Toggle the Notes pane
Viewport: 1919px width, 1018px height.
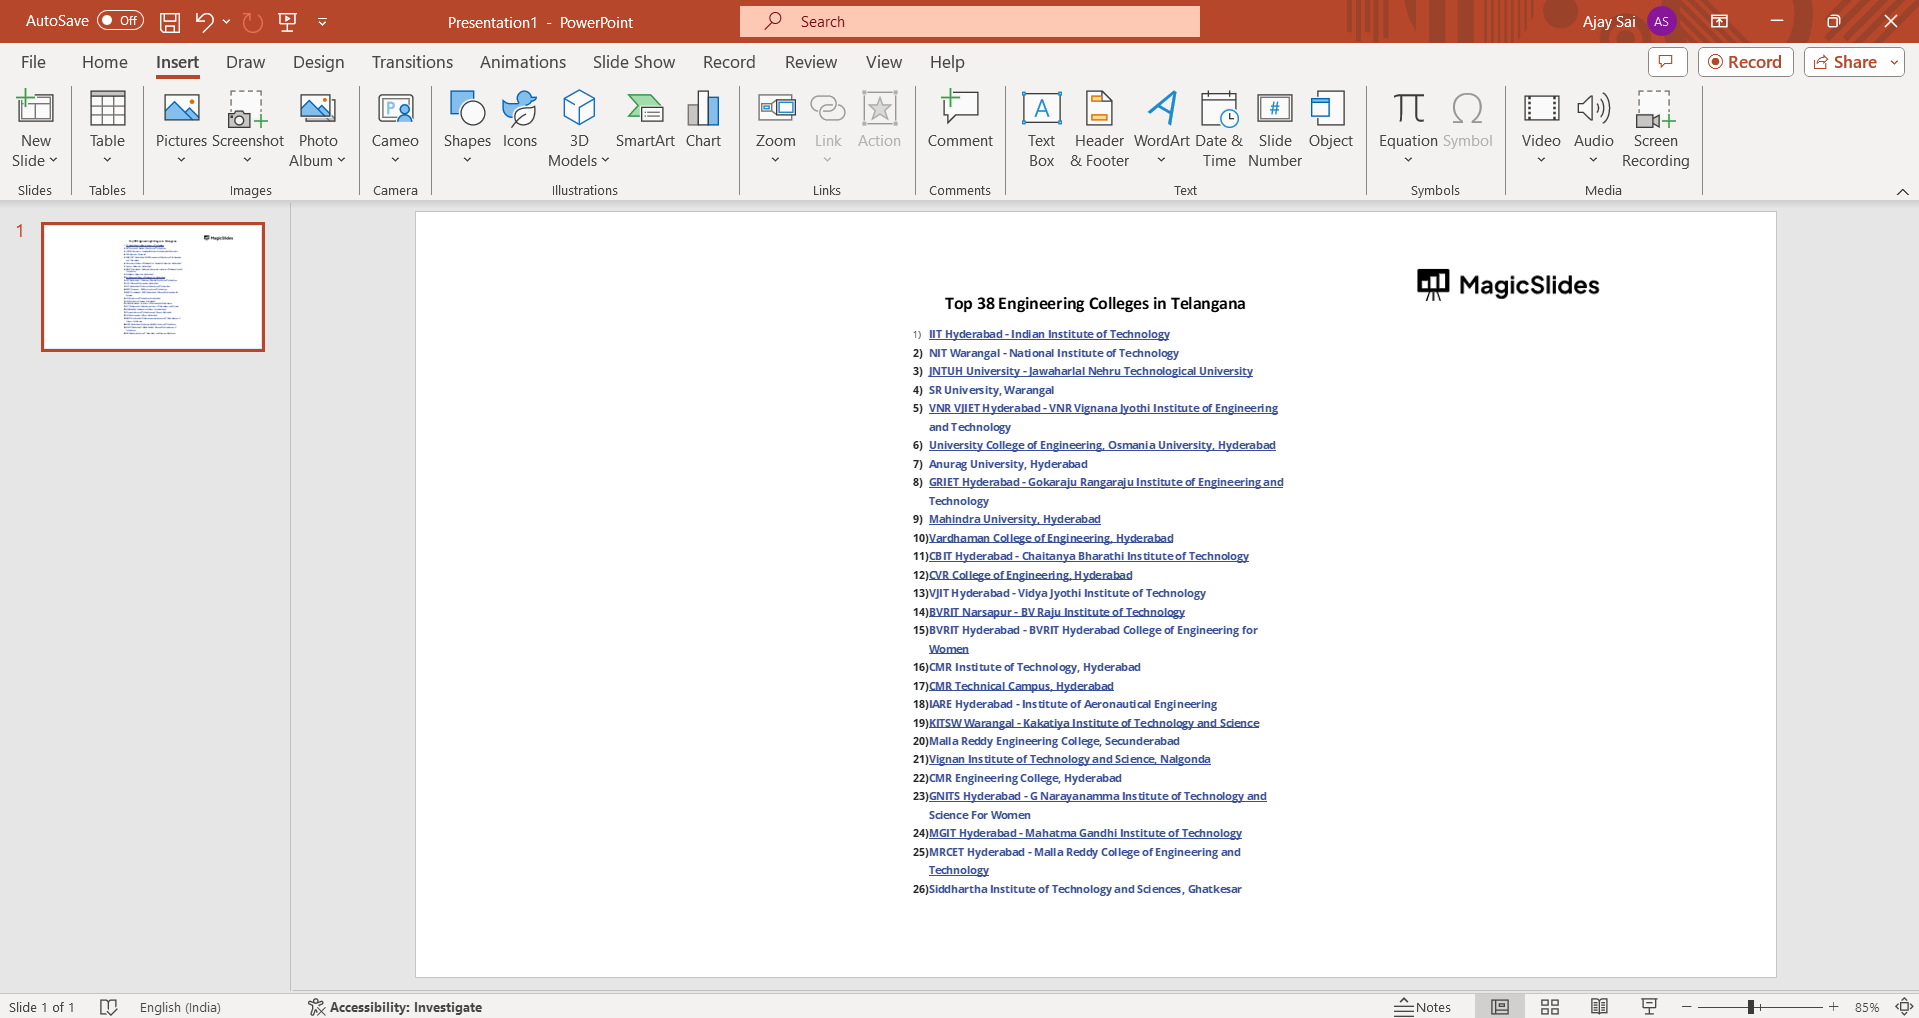1423,1007
